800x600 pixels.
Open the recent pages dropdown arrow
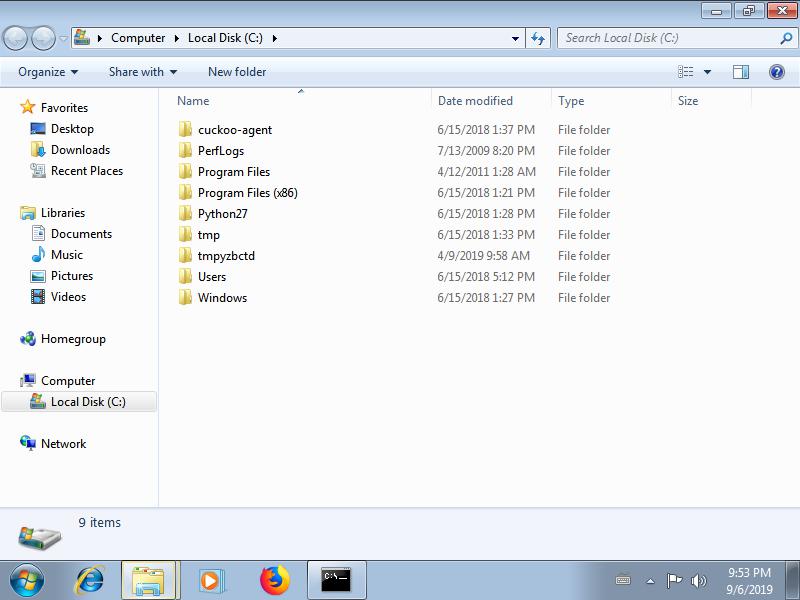click(63, 38)
